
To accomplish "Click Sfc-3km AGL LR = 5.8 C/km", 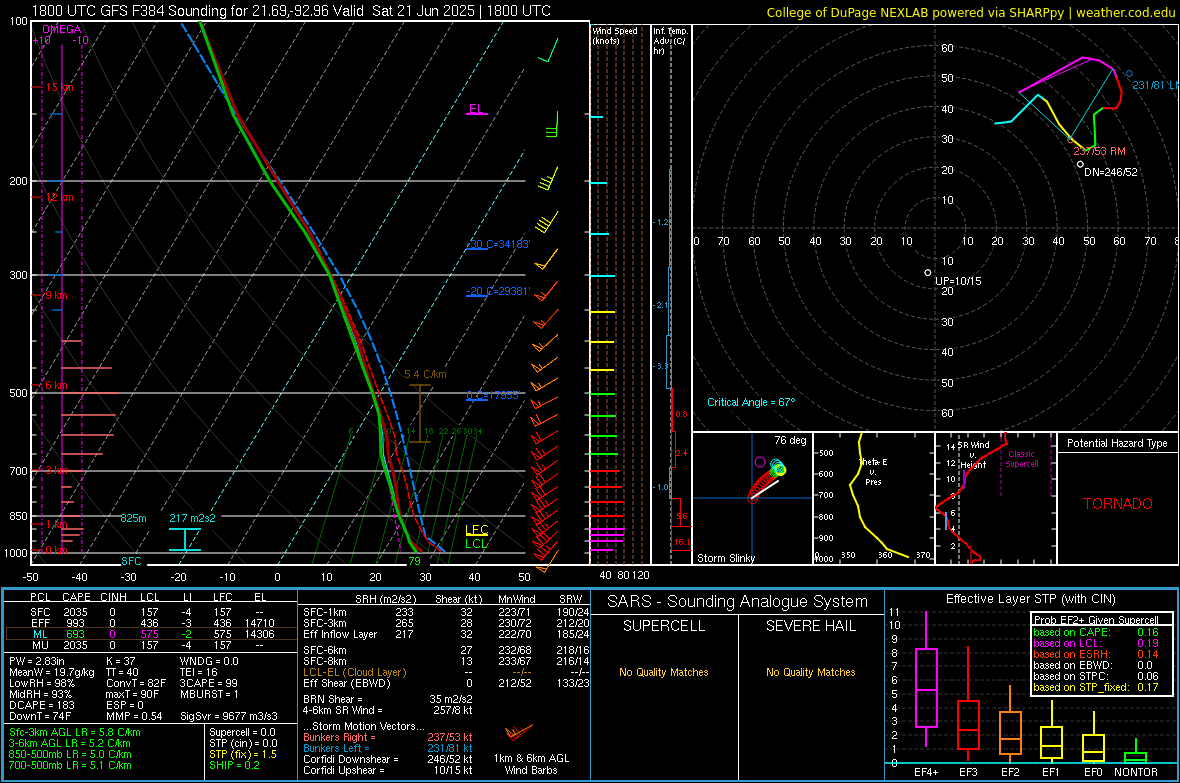I will [x=75, y=732].
